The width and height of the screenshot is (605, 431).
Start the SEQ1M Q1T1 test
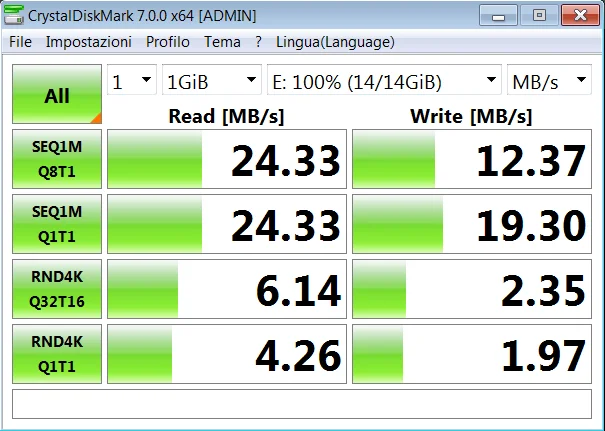57,224
